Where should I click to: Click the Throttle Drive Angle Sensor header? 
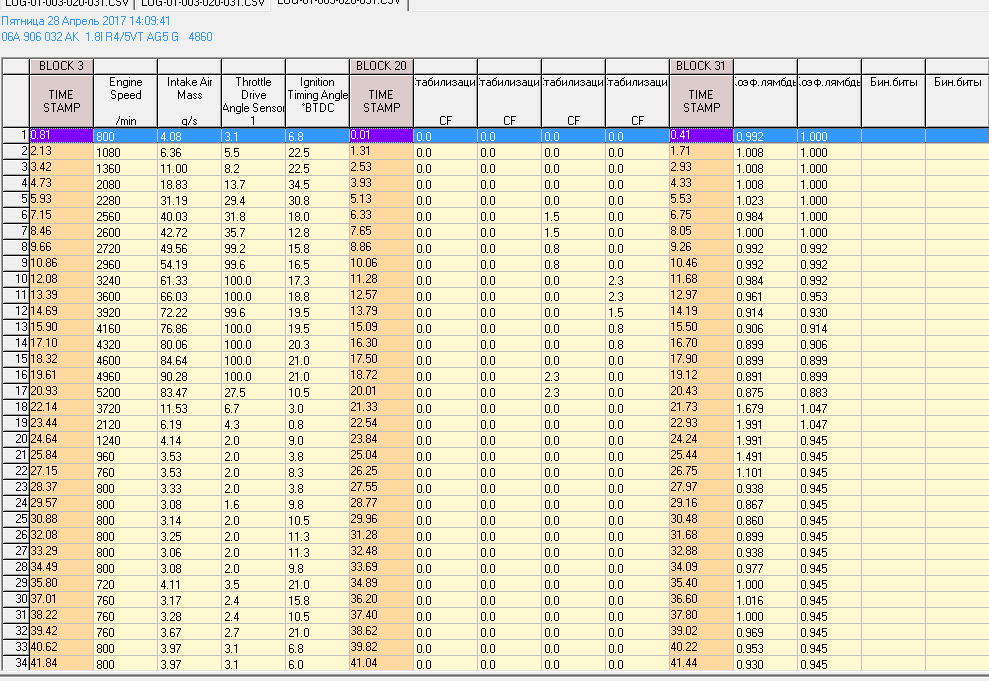click(x=253, y=101)
